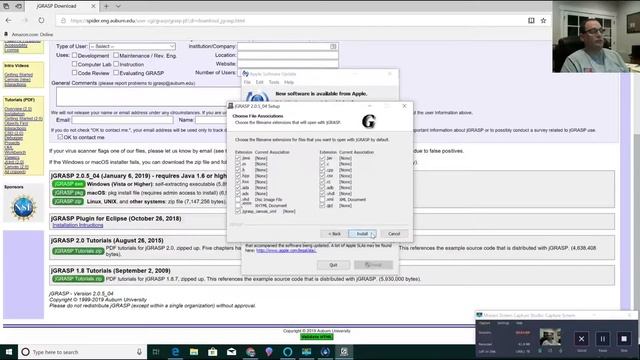Open Edit menu in Apple Software Update
This screenshot has height=360, width=640.
tap(260, 82)
